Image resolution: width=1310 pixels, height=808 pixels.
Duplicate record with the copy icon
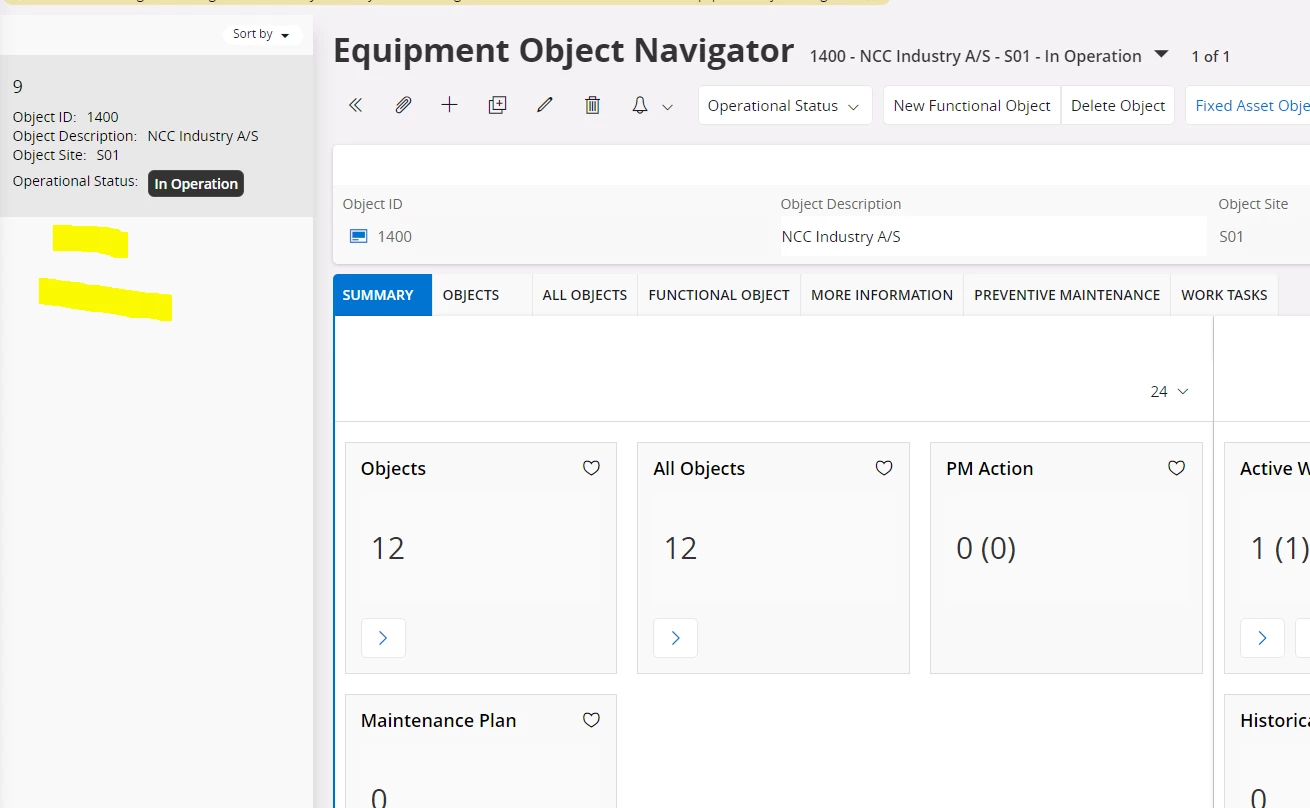pyautogui.click(x=497, y=105)
